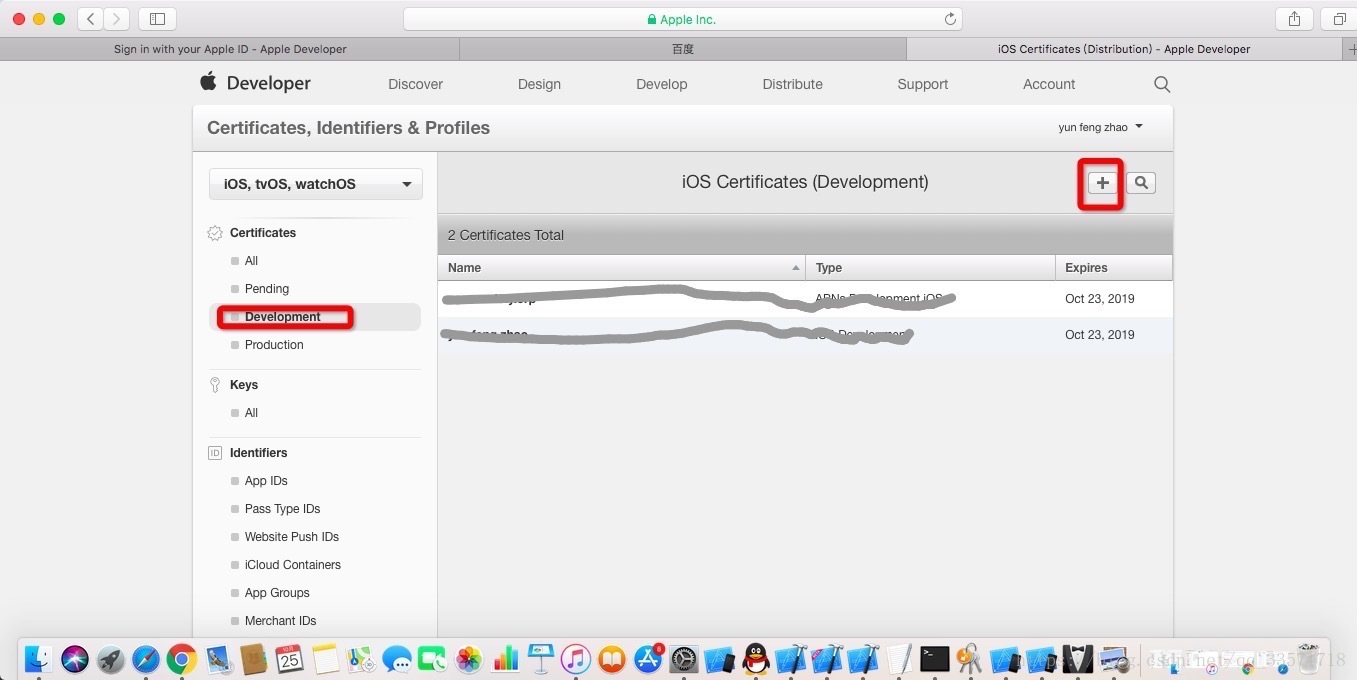Open QQ penguin icon in Dock
1357x680 pixels.
coord(756,658)
